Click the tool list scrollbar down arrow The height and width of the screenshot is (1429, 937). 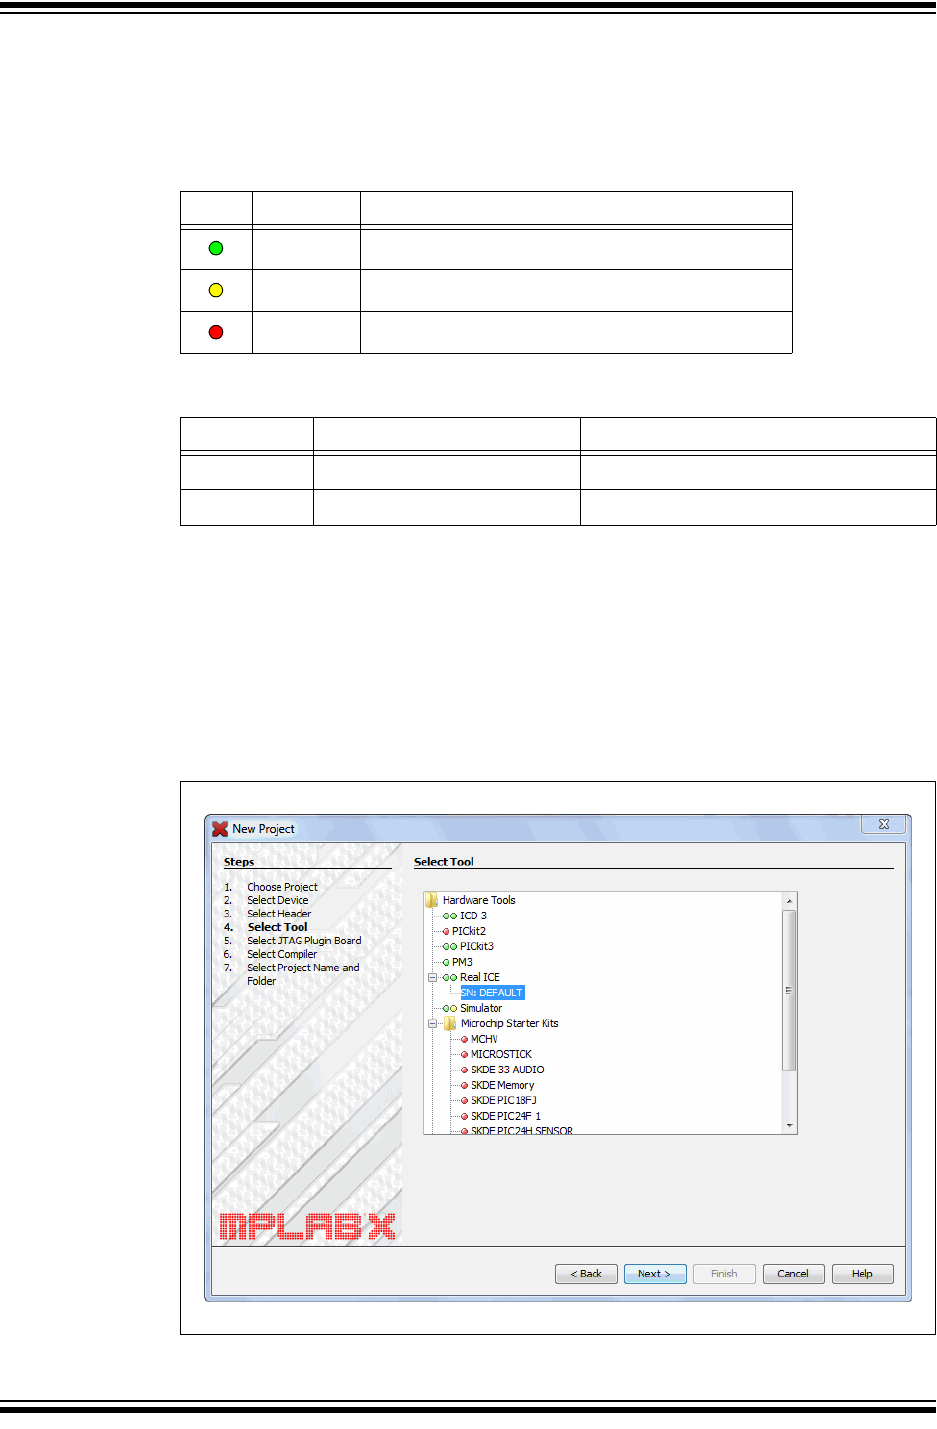point(790,1126)
